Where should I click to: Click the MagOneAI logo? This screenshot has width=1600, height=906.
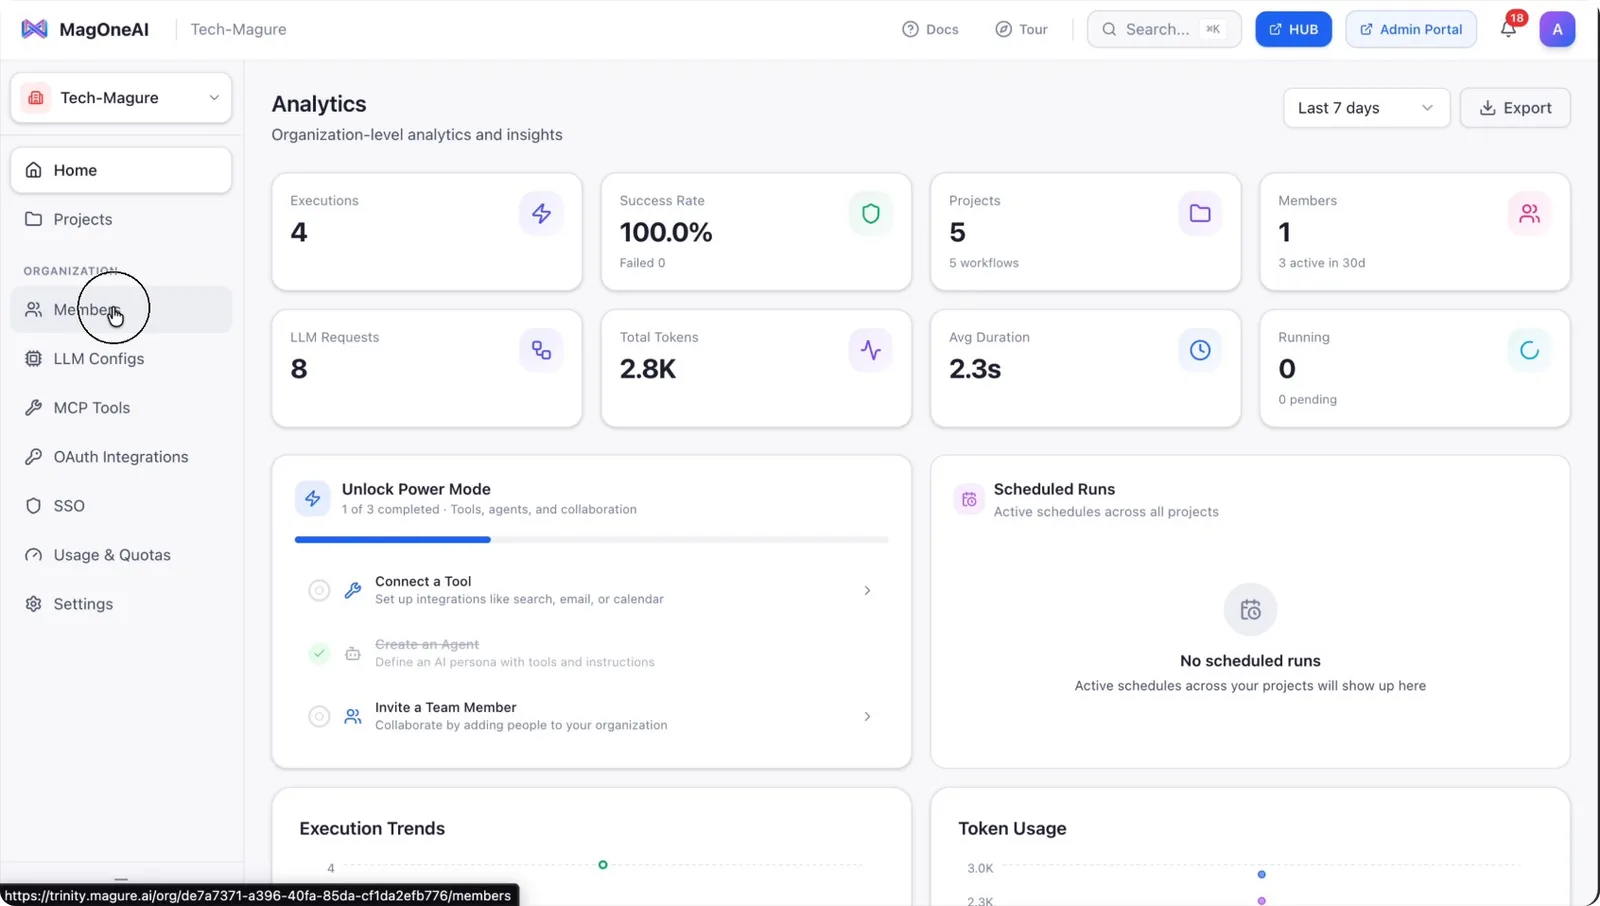(x=85, y=29)
